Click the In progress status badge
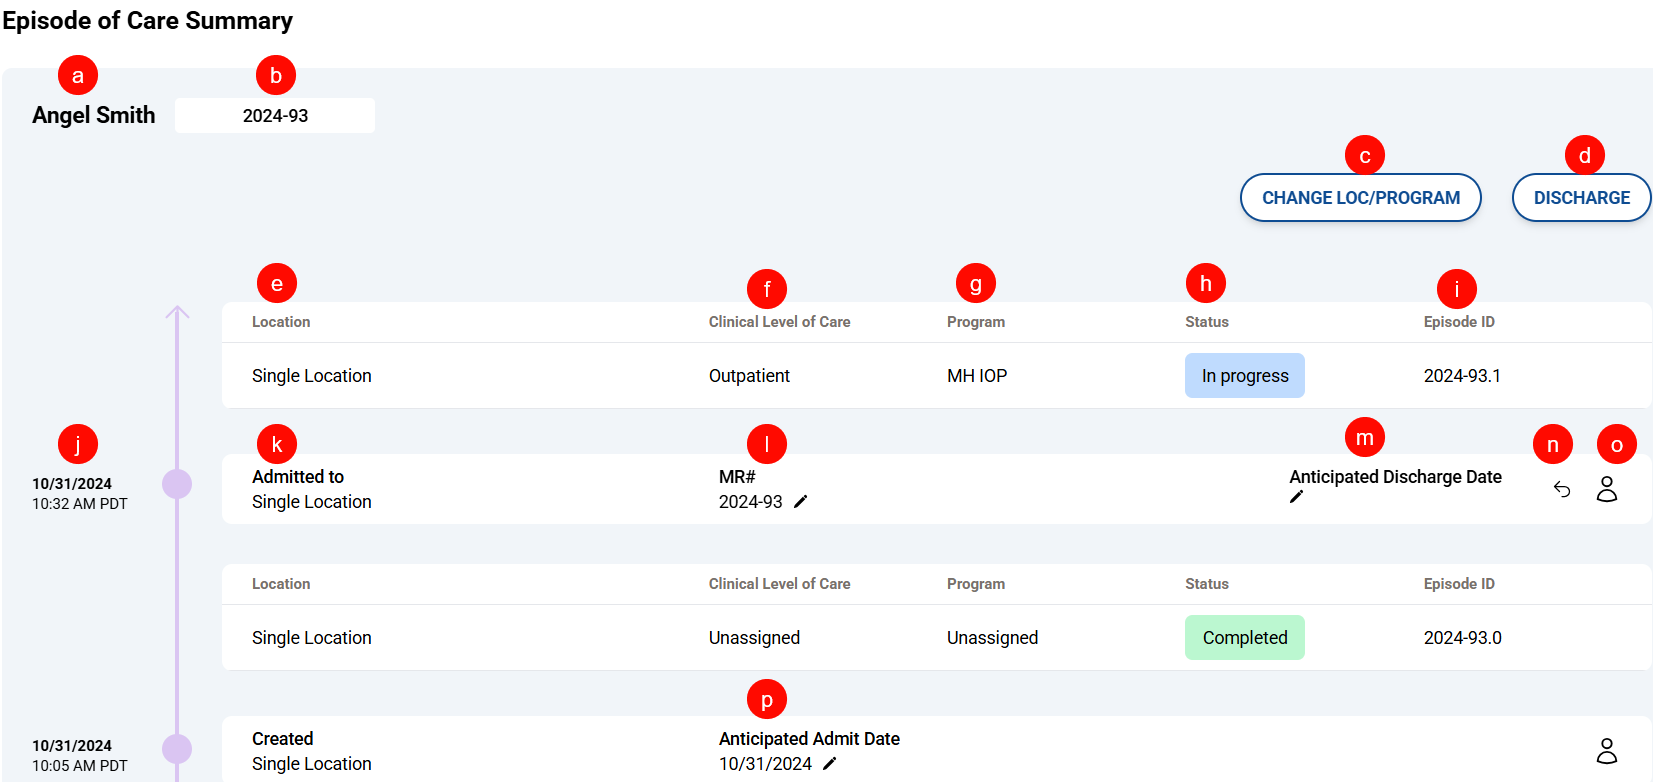1653x782 pixels. click(1244, 376)
